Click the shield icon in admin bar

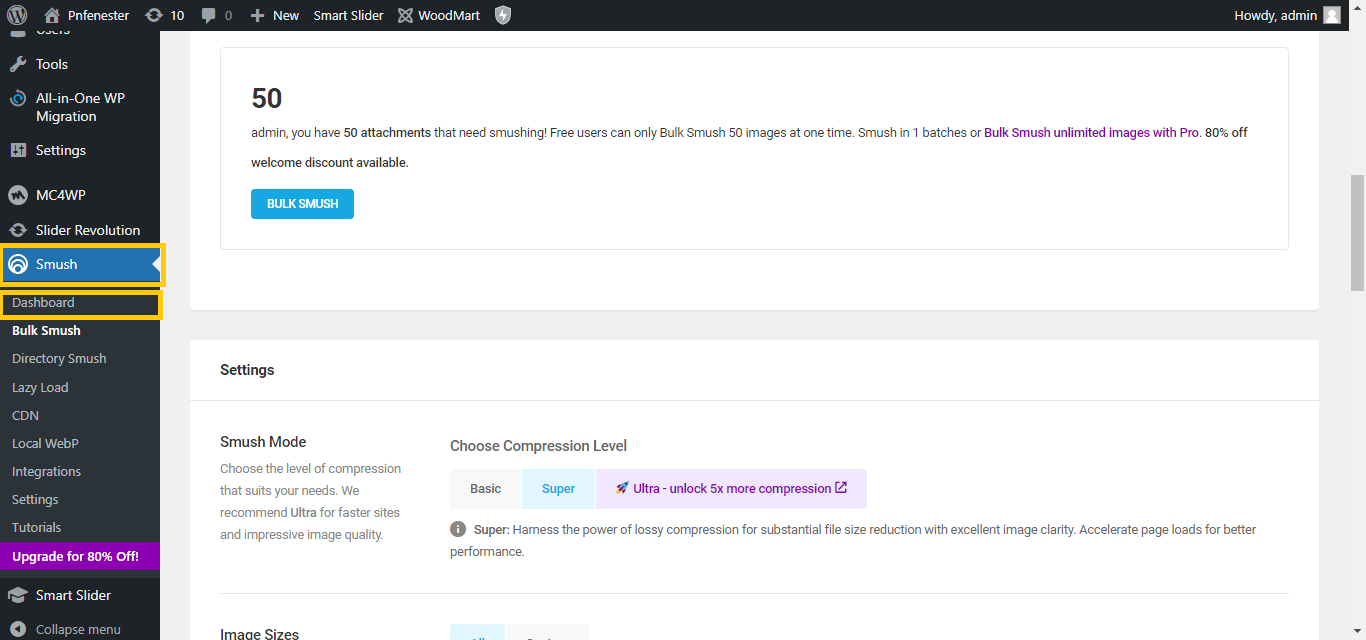(x=503, y=15)
